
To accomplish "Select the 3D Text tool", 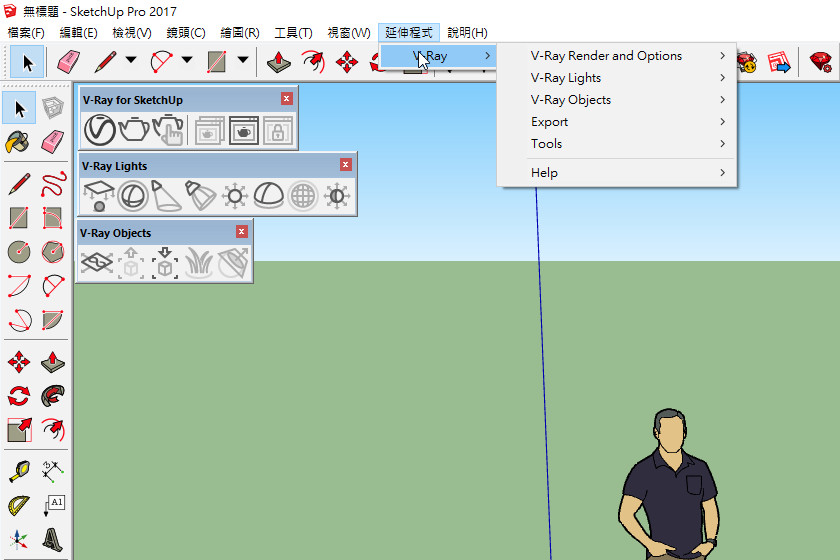I will (x=52, y=539).
